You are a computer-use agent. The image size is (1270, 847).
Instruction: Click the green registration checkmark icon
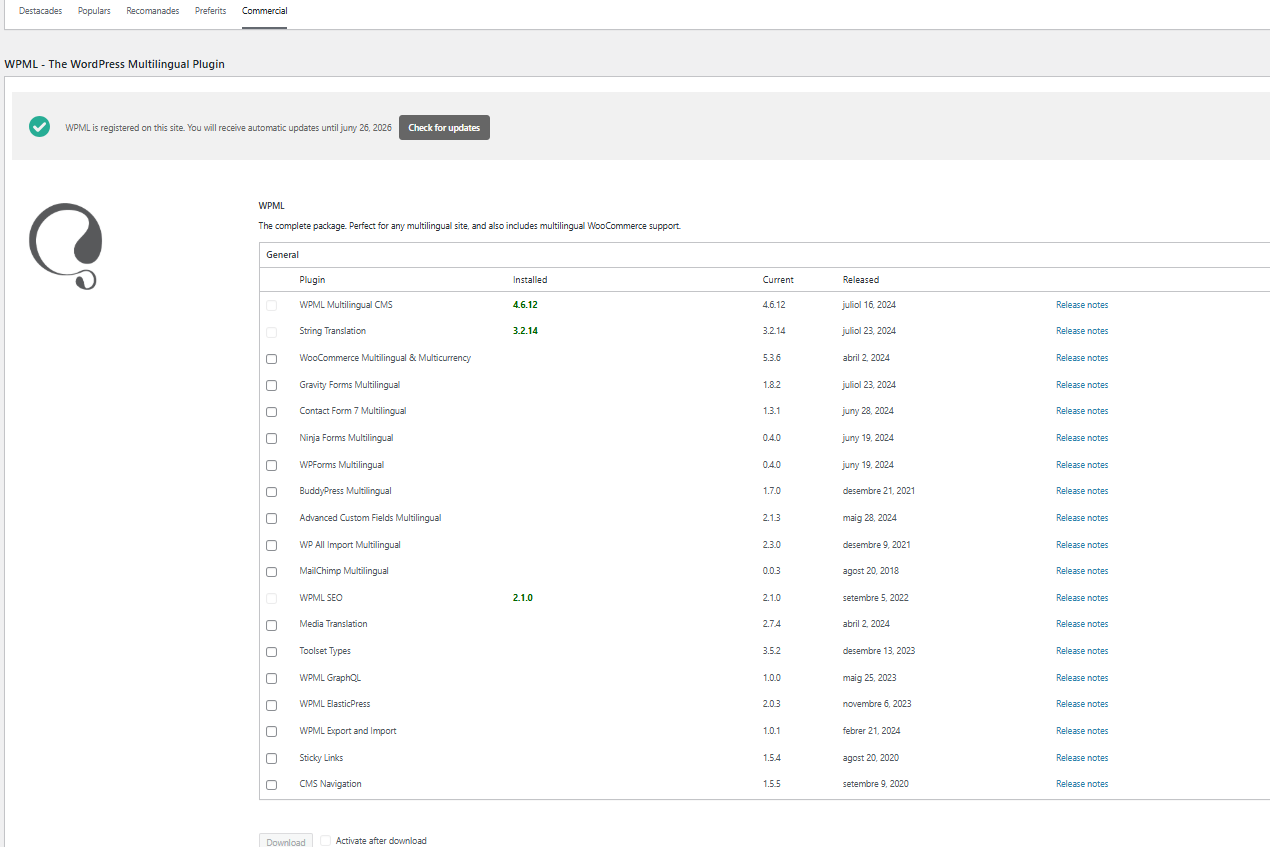40,127
